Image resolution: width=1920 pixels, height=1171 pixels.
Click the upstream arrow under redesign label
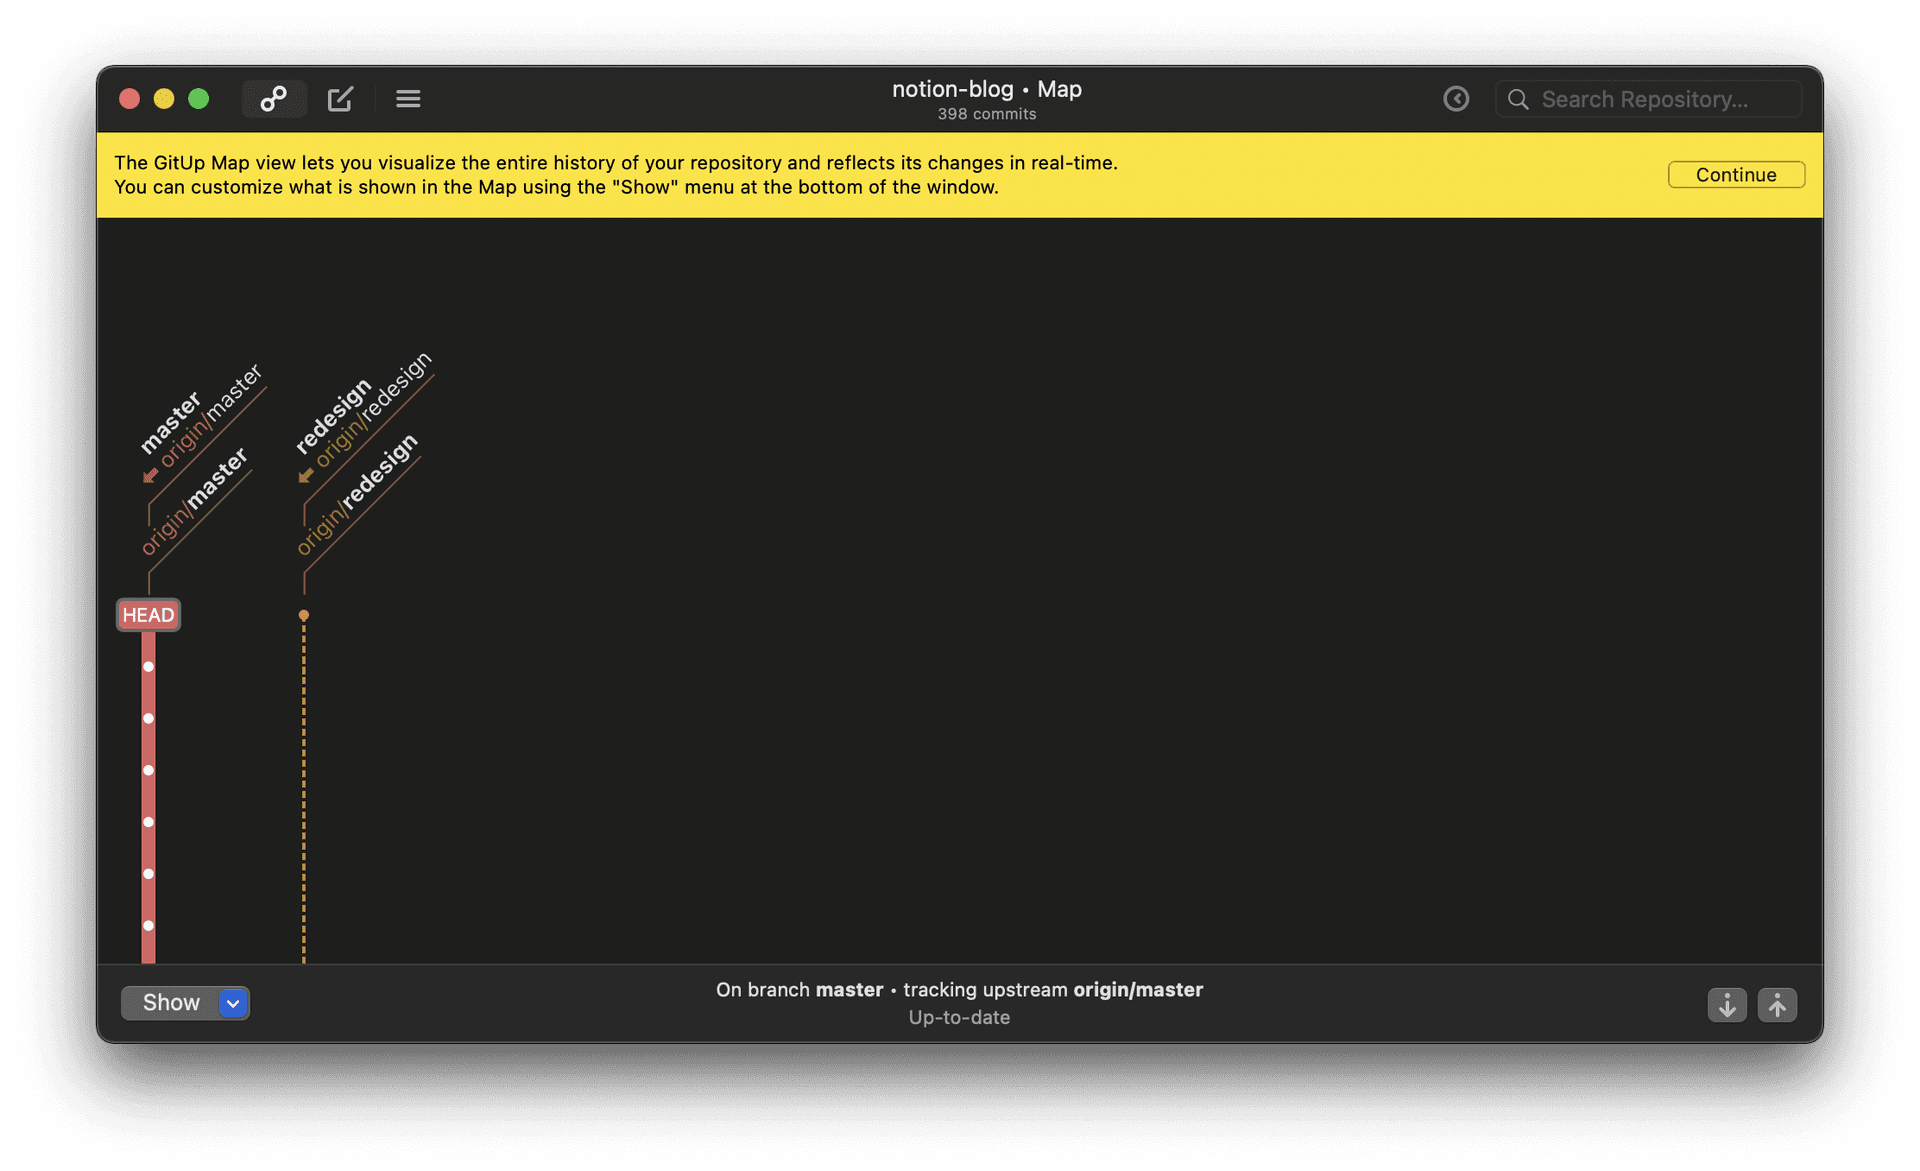tap(306, 475)
